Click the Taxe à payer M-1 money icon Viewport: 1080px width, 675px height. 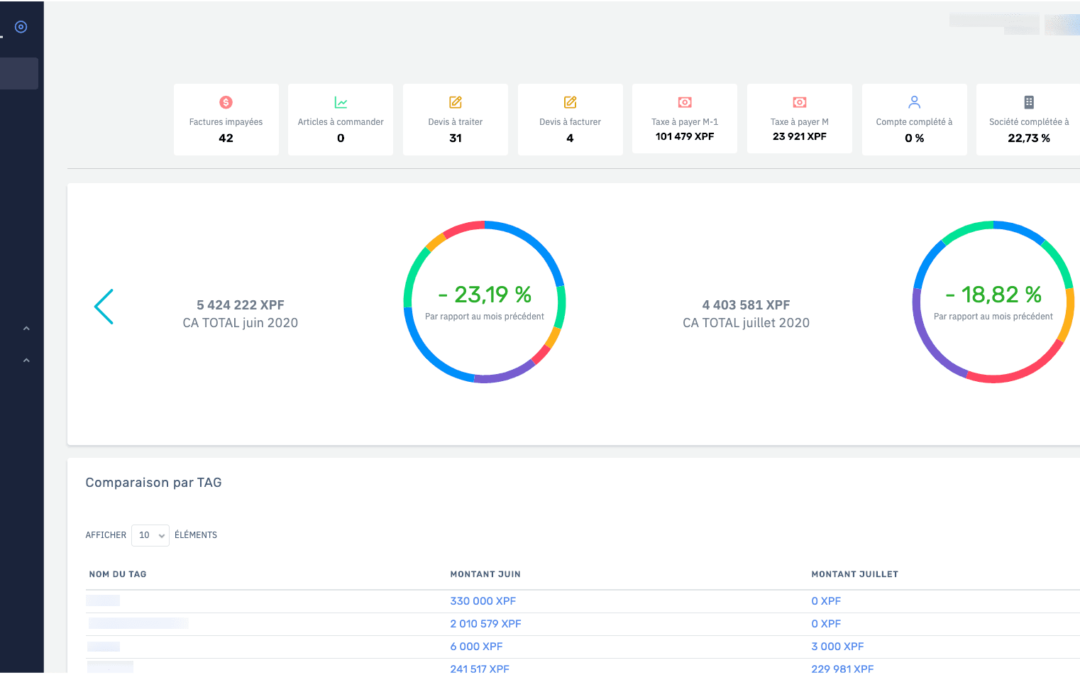tap(685, 102)
